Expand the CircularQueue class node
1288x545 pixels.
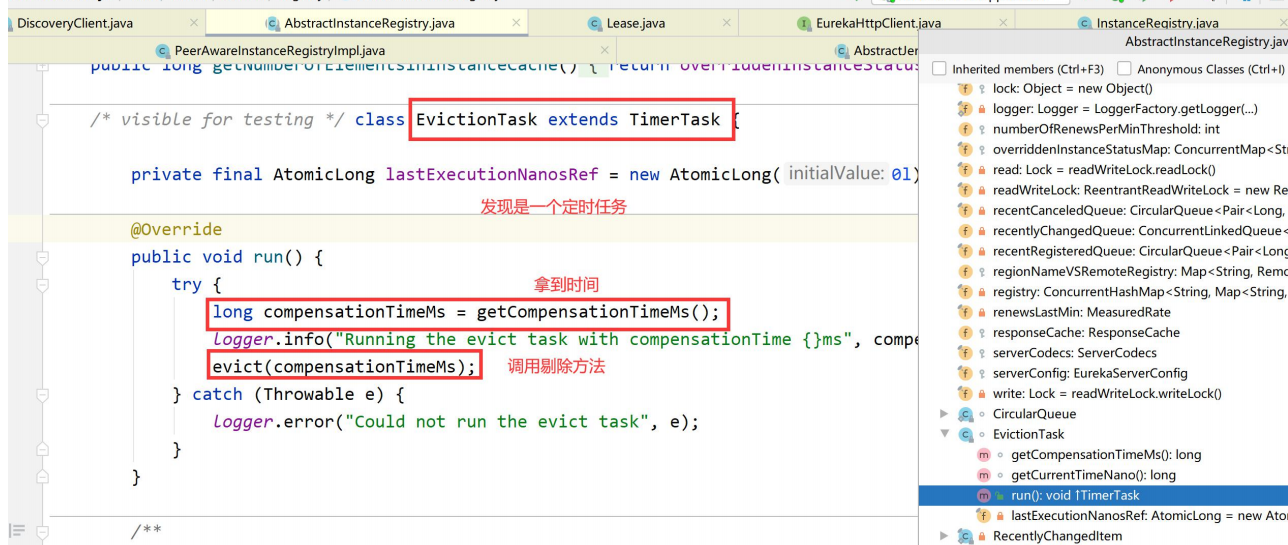click(944, 414)
